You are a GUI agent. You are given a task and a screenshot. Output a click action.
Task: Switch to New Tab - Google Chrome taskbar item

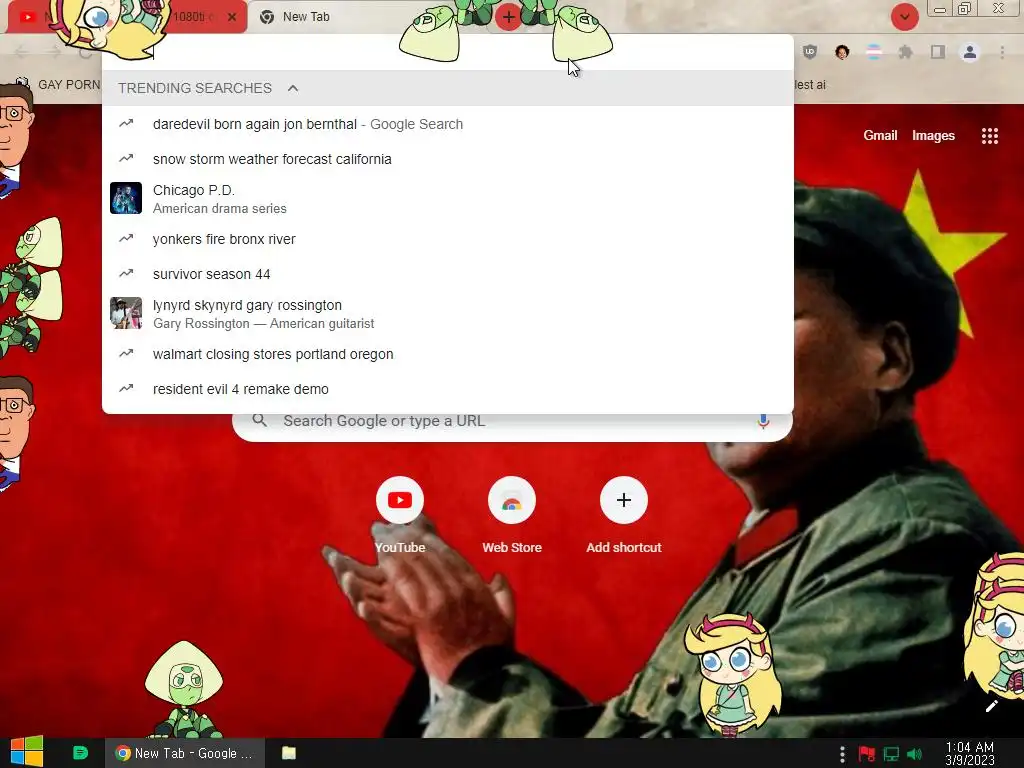[185, 753]
